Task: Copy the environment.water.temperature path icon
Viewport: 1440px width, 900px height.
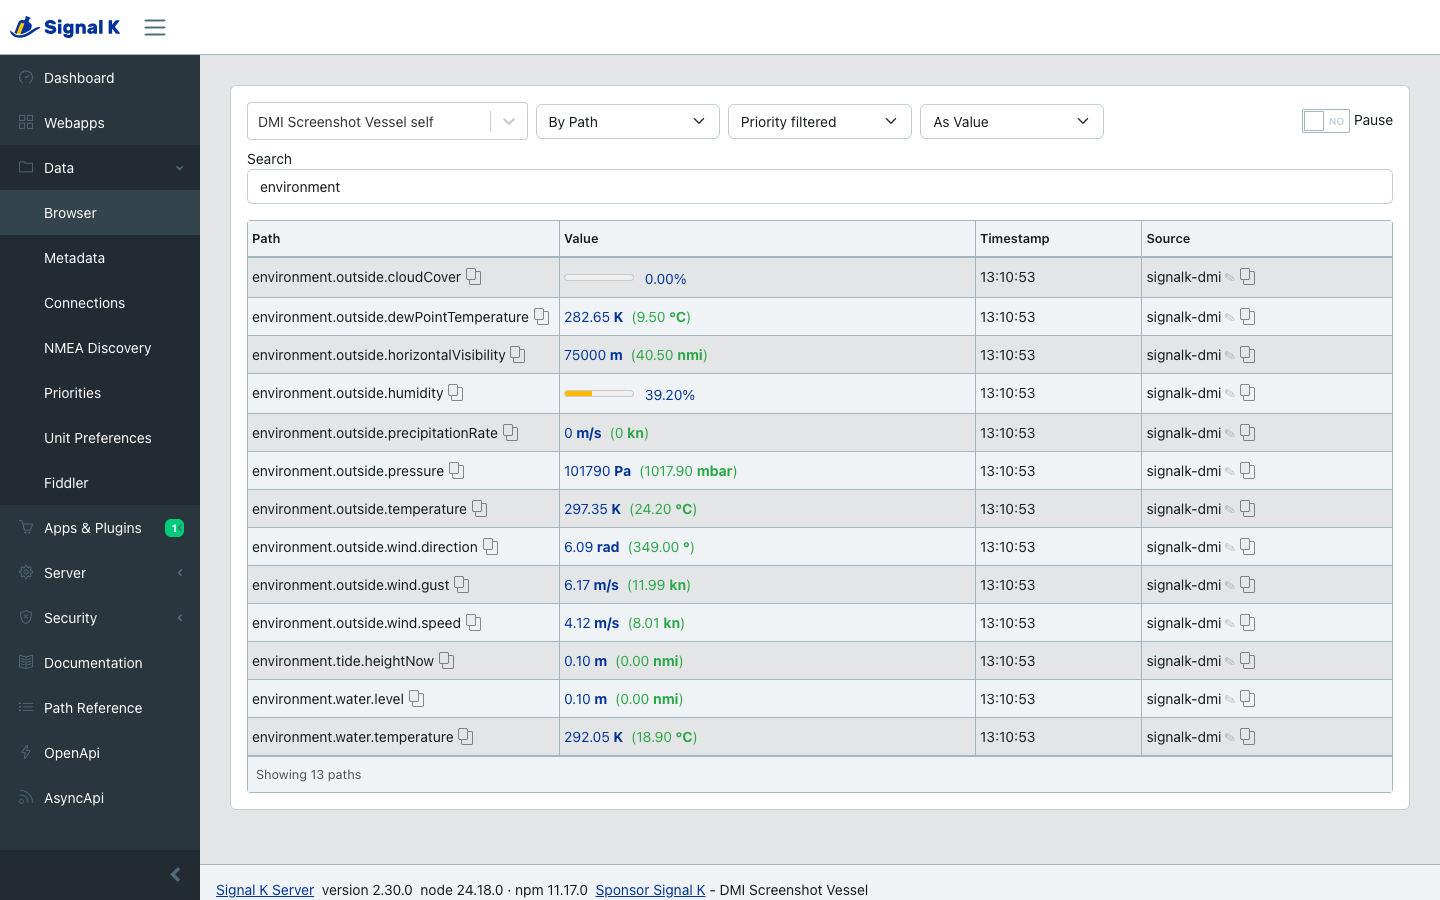Action: [x=466, y=737]
